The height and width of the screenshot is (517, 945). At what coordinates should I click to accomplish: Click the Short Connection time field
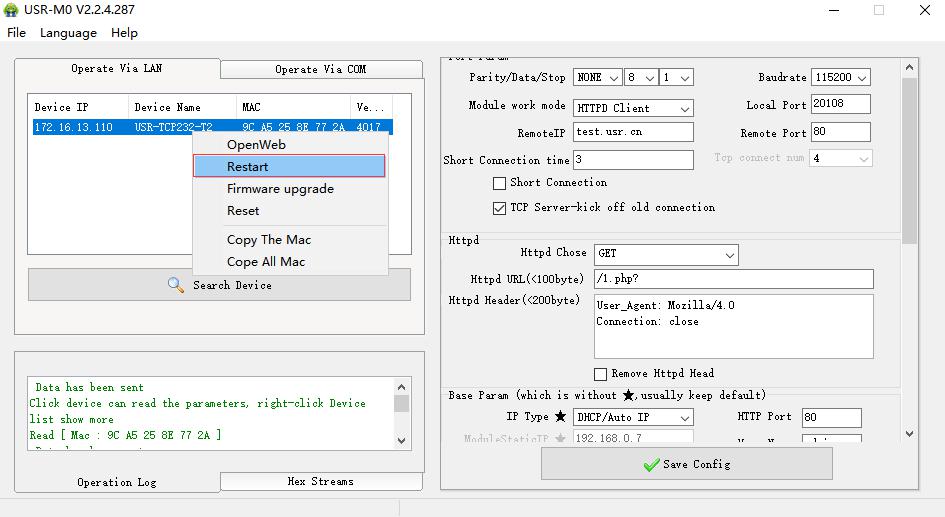[x=633, y=160]
